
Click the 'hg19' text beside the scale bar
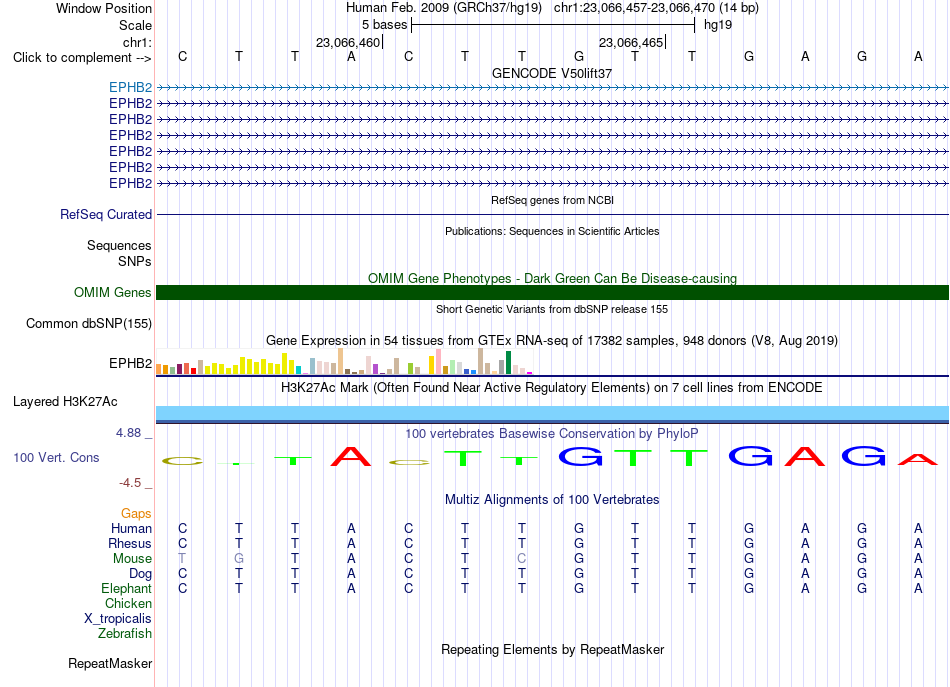click(718, 25)
